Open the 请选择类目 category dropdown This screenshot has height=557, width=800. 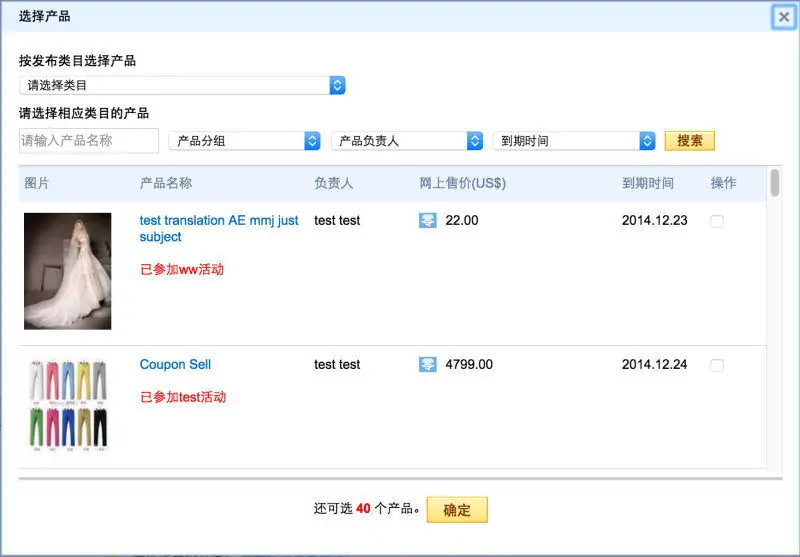(182, 86)
